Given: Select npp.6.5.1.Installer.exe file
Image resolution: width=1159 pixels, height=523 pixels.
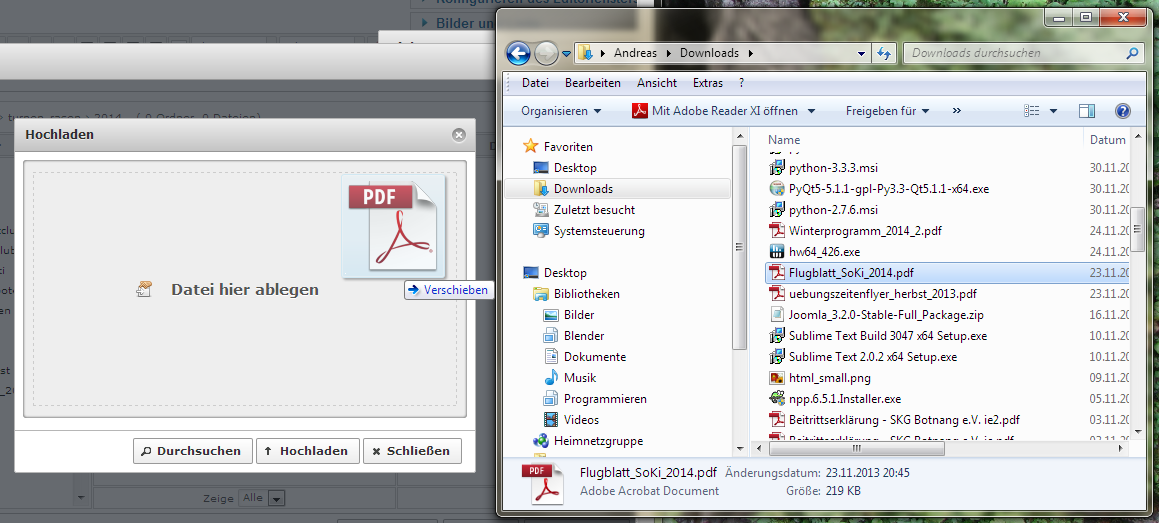Looking at the screenshot, I should point(844,399).
